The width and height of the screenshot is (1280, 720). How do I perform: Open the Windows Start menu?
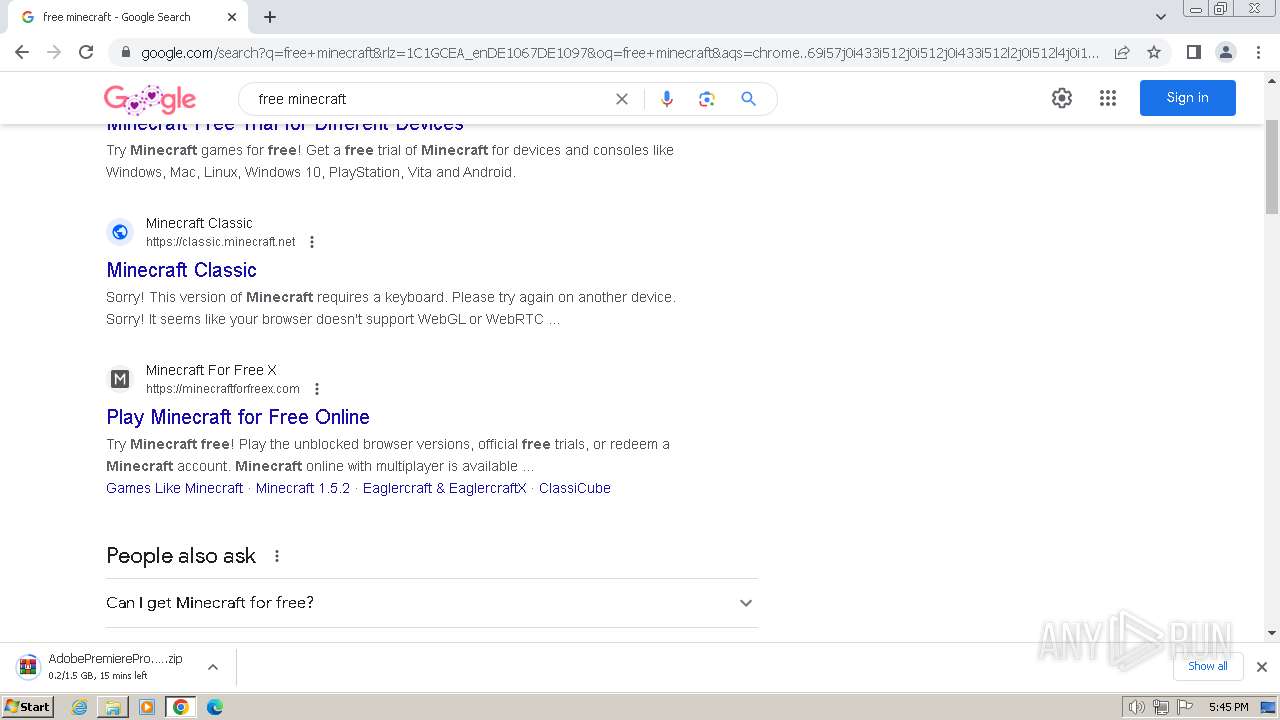point(28,707)
